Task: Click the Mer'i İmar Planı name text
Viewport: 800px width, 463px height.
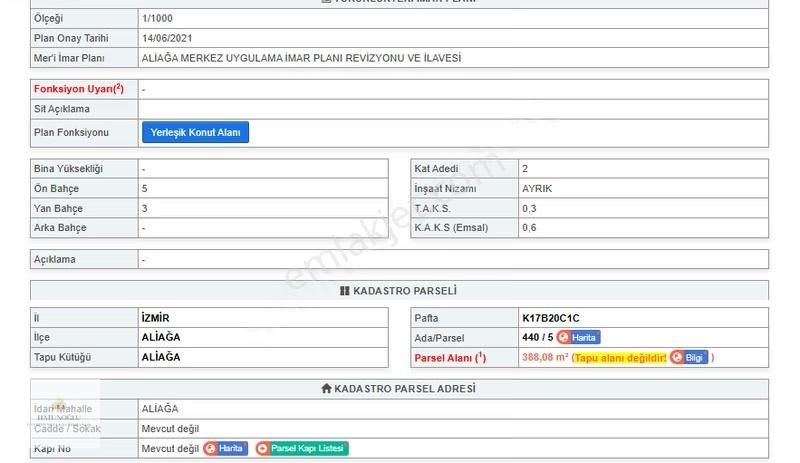Action: [x=302, y=58]
